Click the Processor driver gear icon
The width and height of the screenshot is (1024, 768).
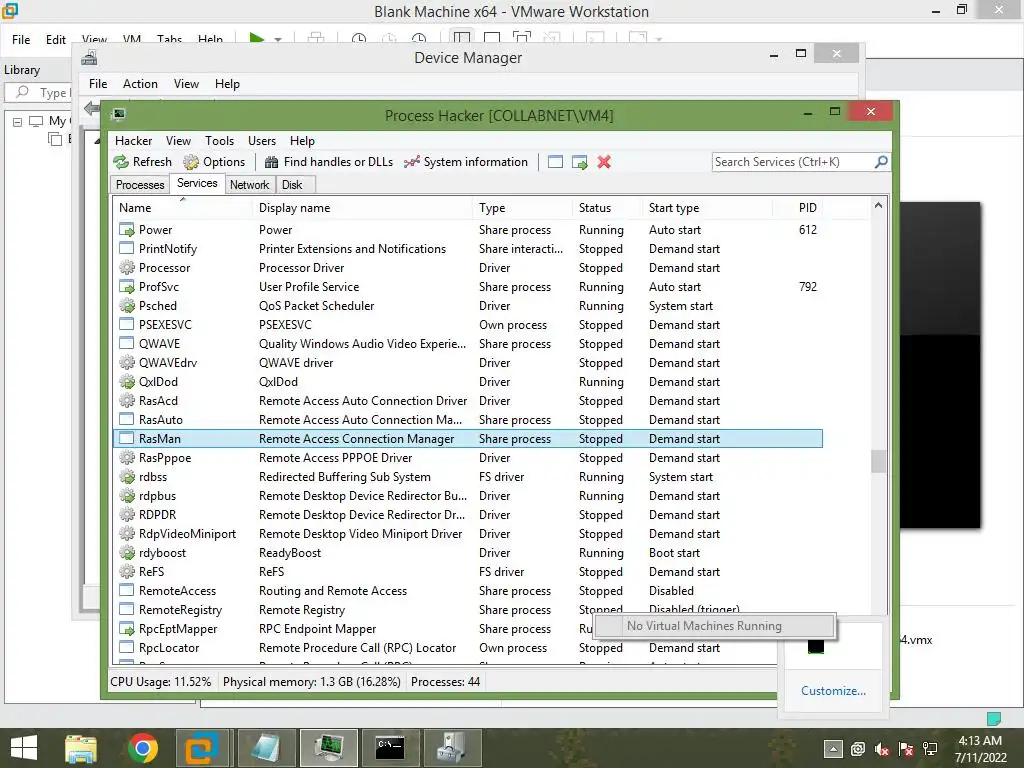pos(127,268)
